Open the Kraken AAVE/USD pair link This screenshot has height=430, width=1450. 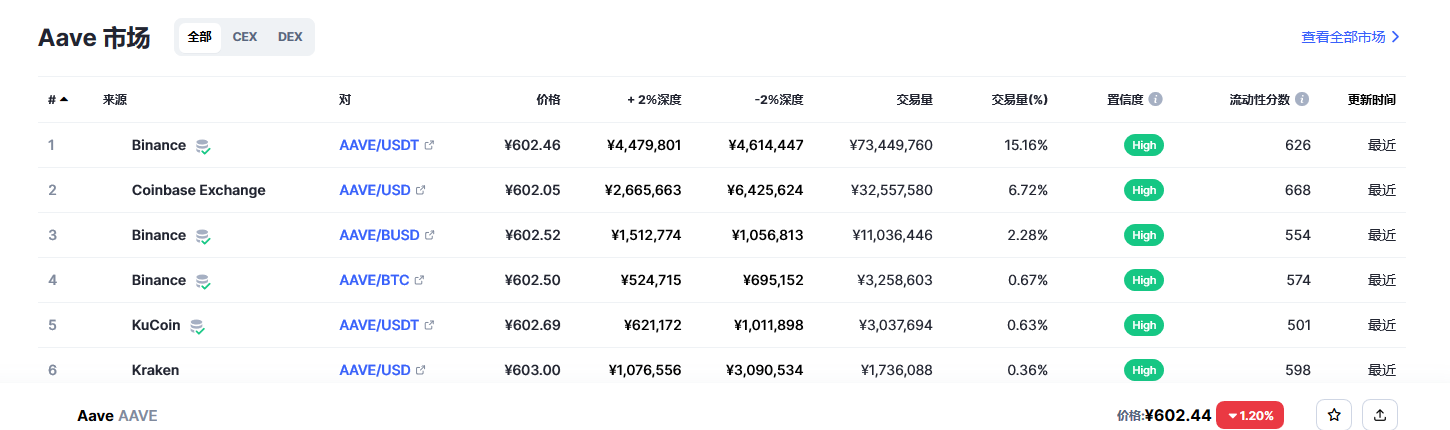(375, 370)
